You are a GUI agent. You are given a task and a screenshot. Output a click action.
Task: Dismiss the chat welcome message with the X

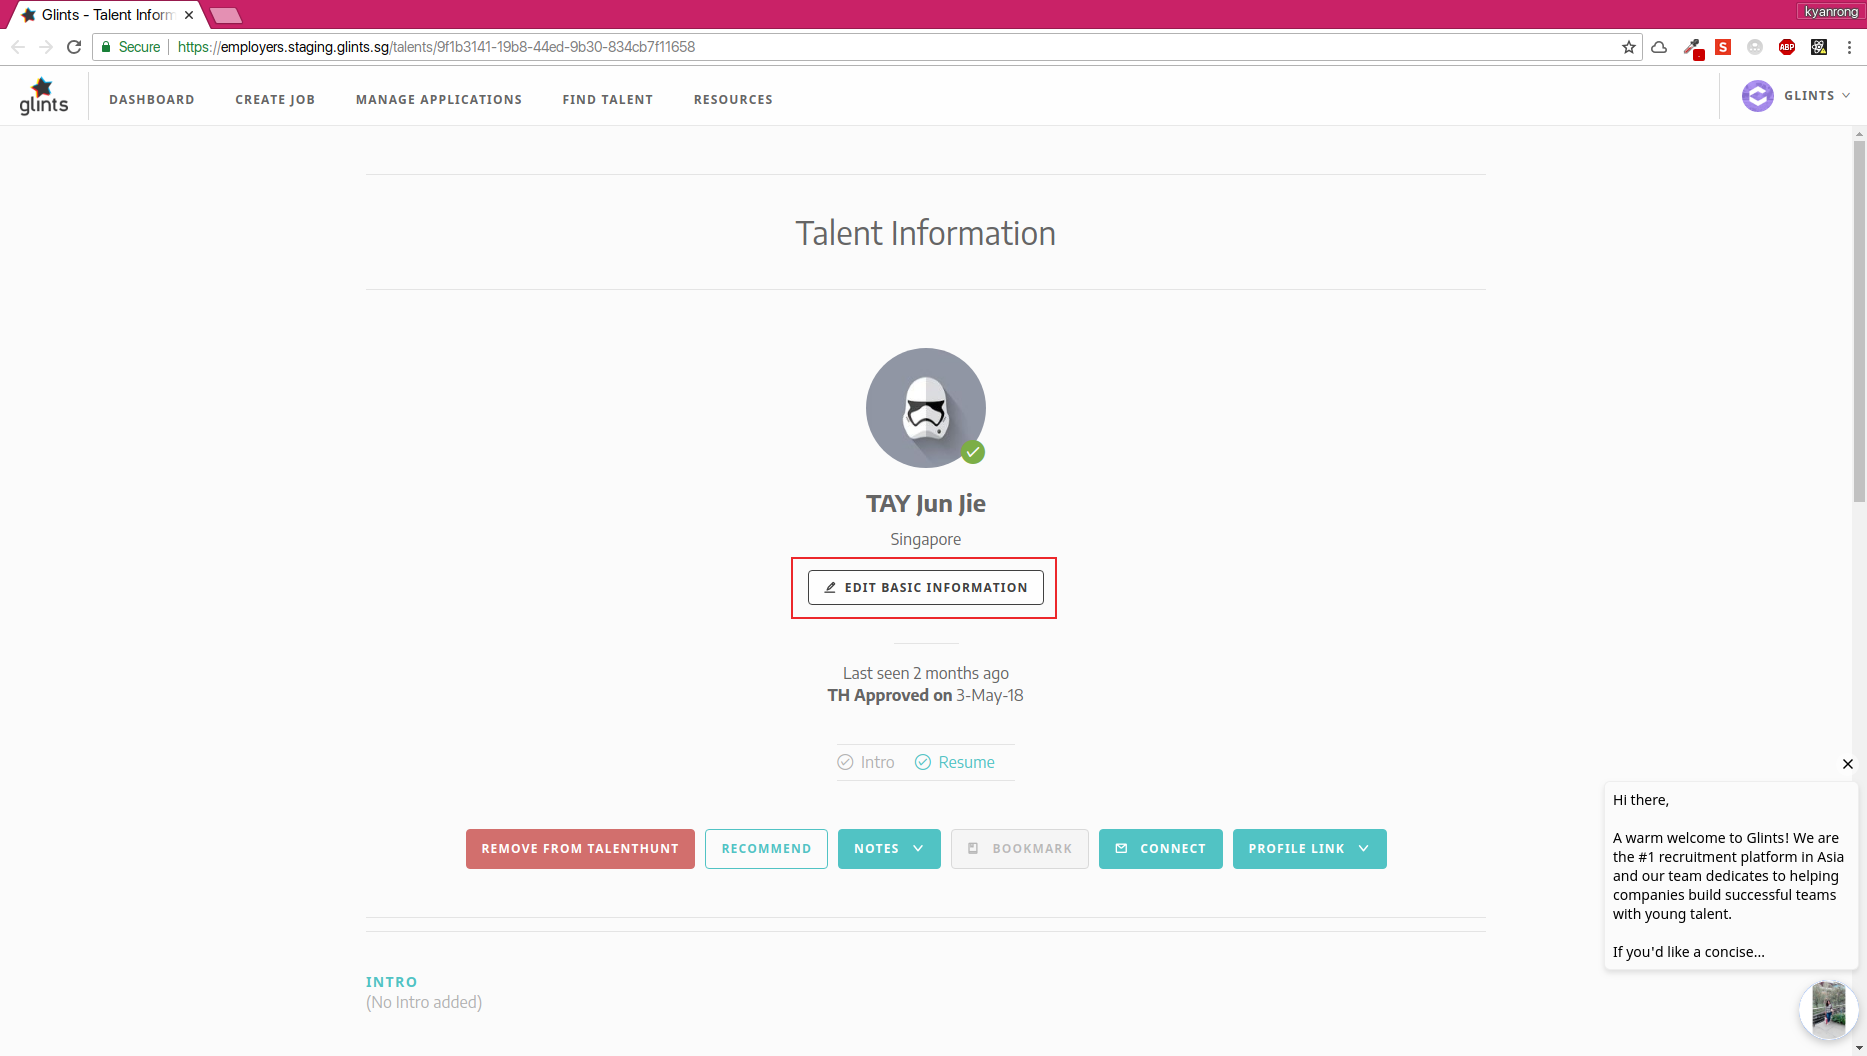pos(1847,763)
